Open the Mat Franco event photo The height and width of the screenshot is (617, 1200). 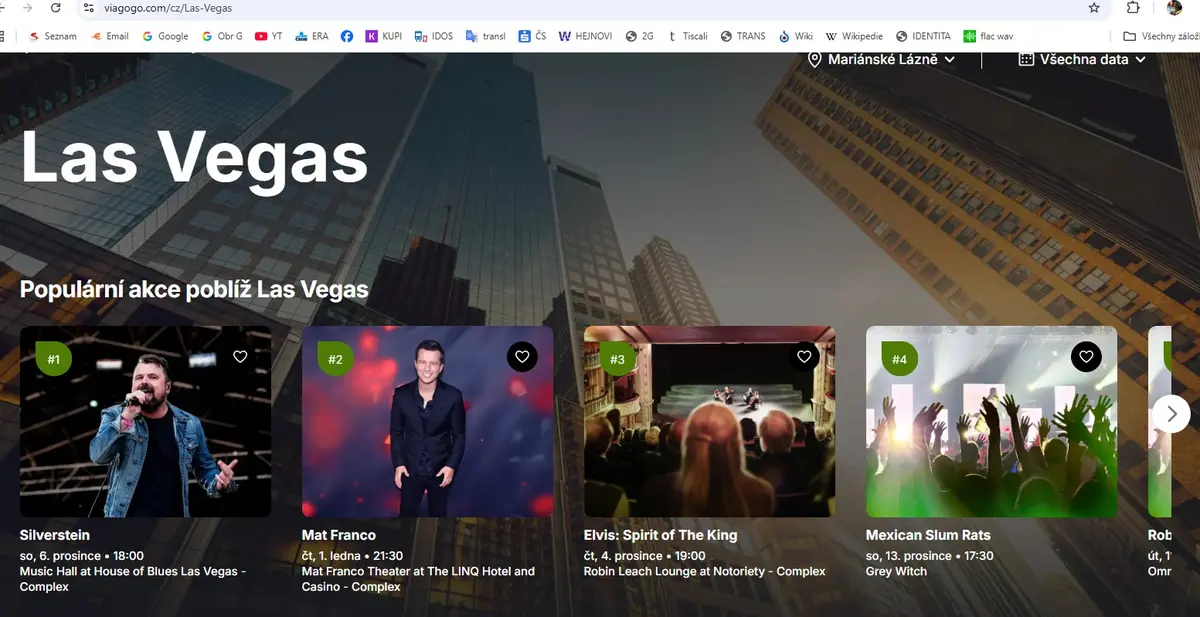(x=427, y=421)
